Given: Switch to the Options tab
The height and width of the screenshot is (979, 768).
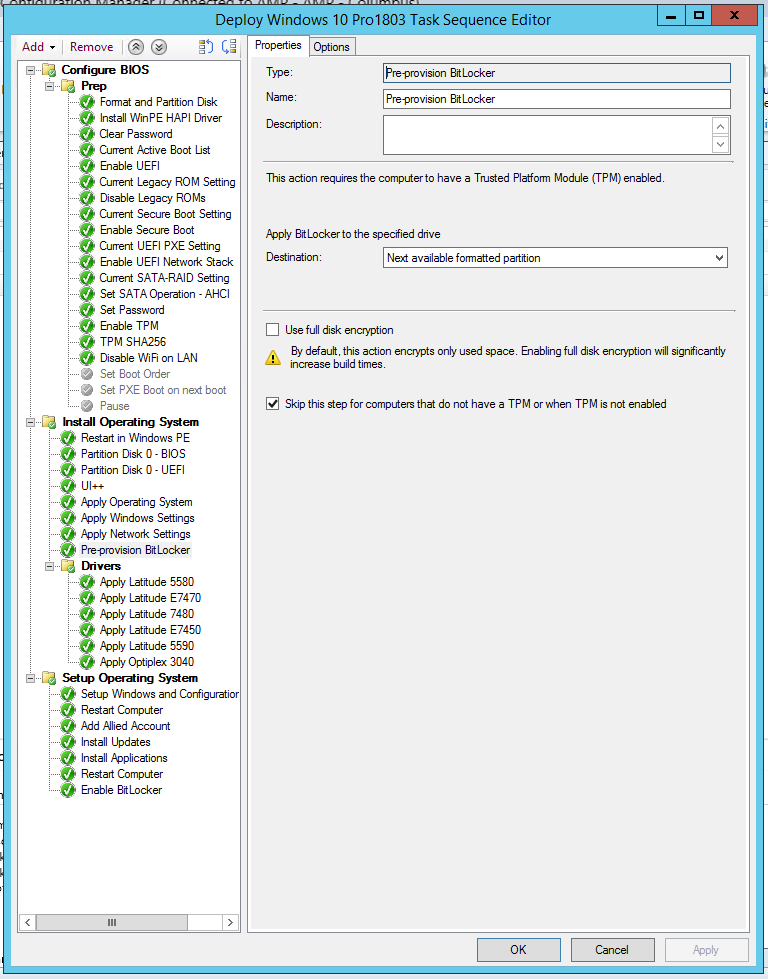Looking at the screenshot, I should (332, 47).
